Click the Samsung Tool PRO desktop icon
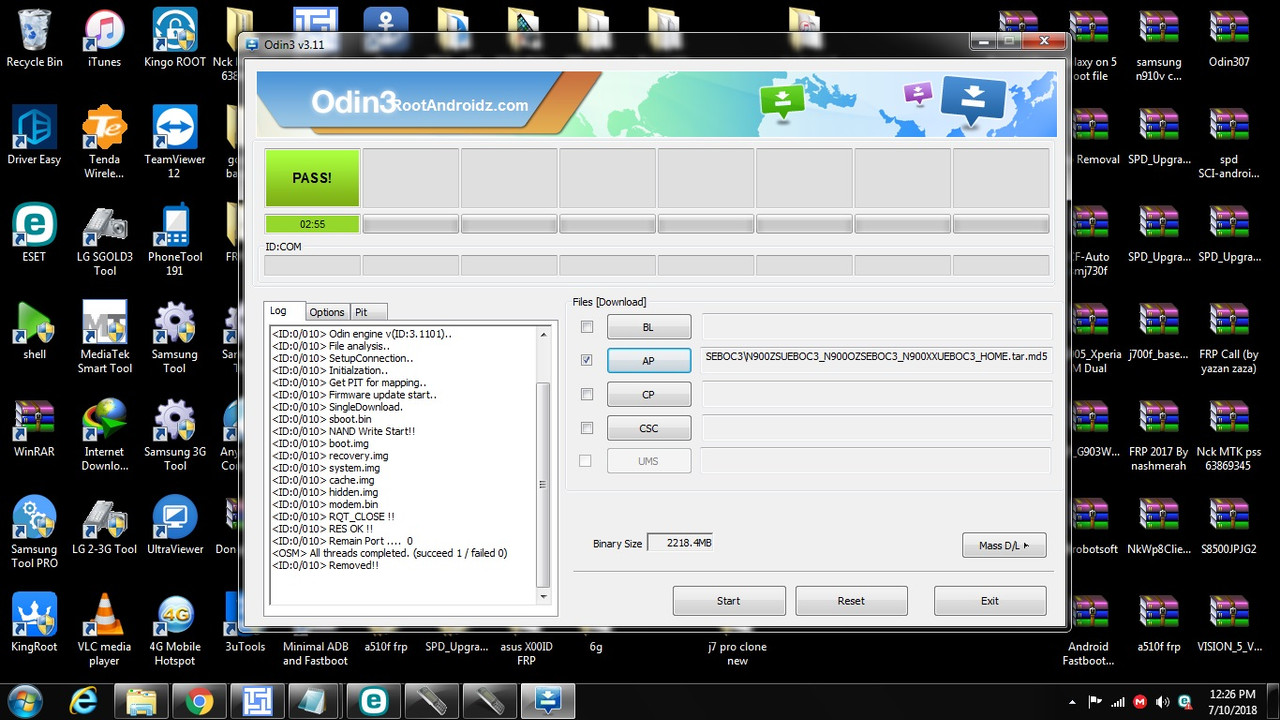Viewport: 1280px width, 720px height. 34,532
